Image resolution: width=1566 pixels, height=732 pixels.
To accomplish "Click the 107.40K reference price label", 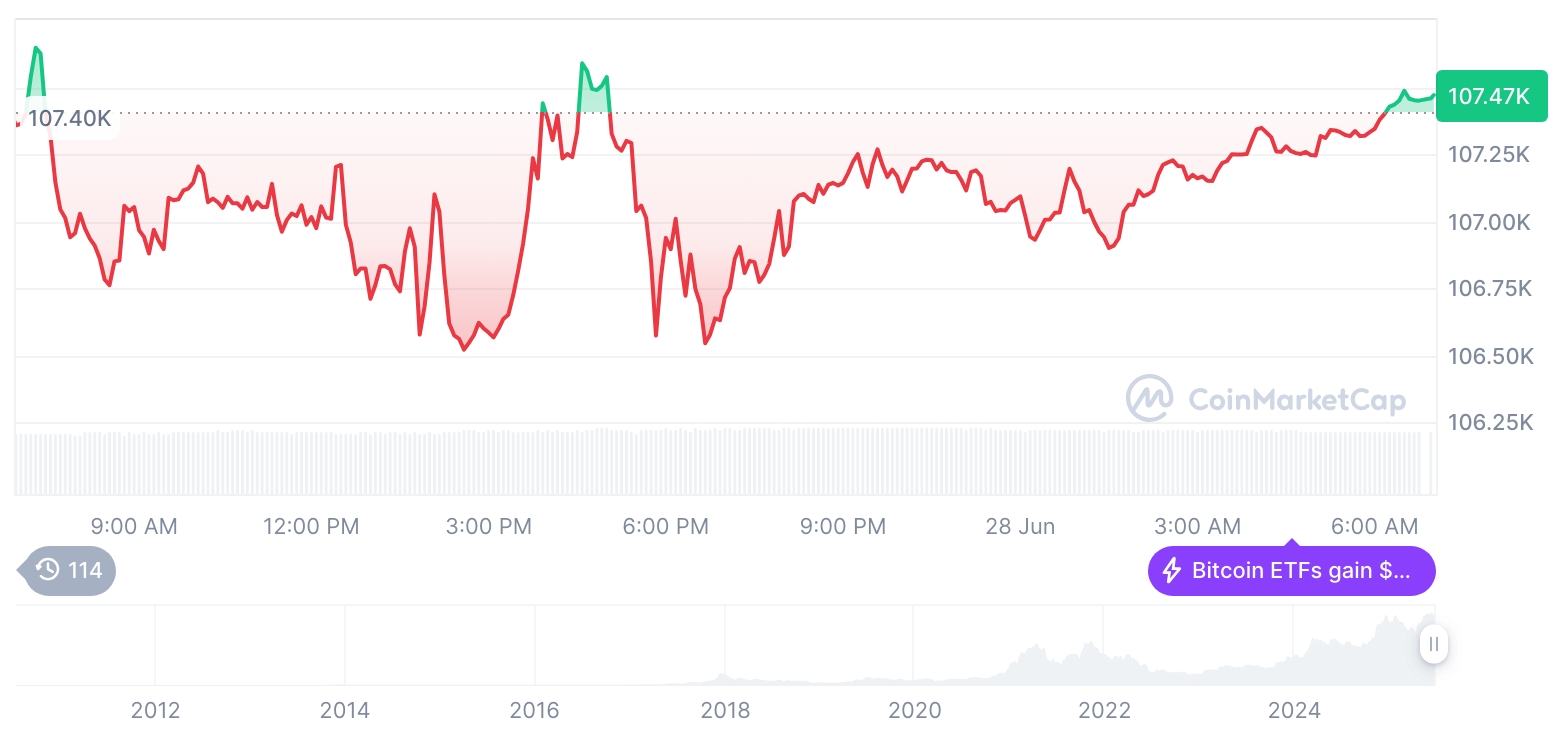I will click(69, 118).
